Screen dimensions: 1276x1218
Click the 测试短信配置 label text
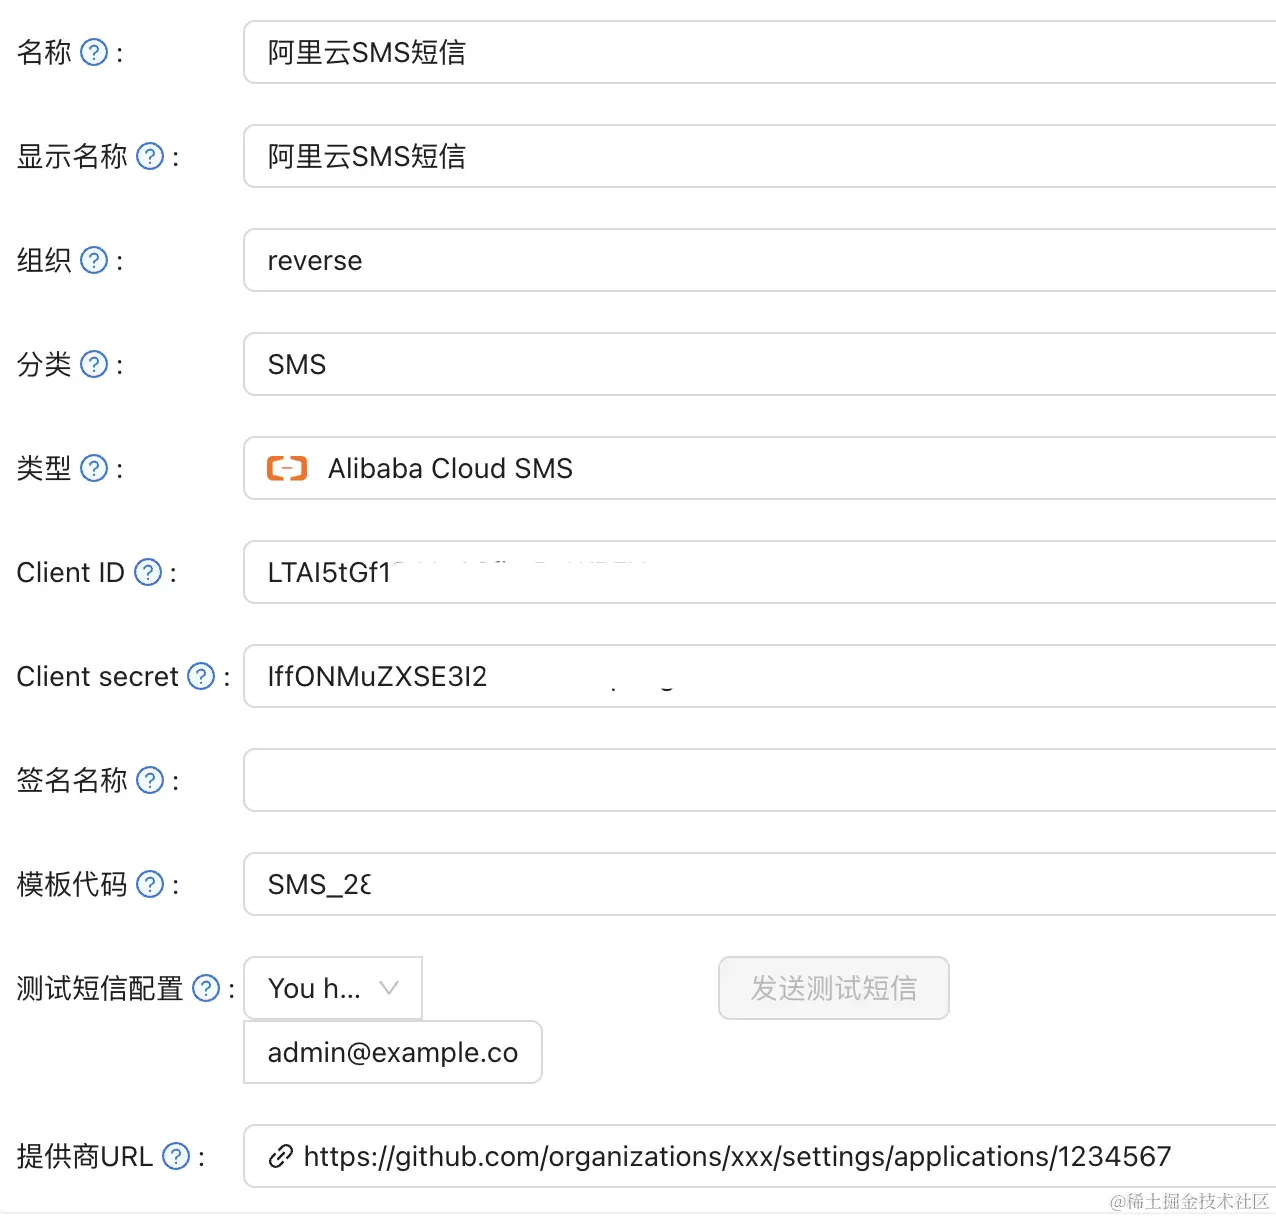[100, 988]
